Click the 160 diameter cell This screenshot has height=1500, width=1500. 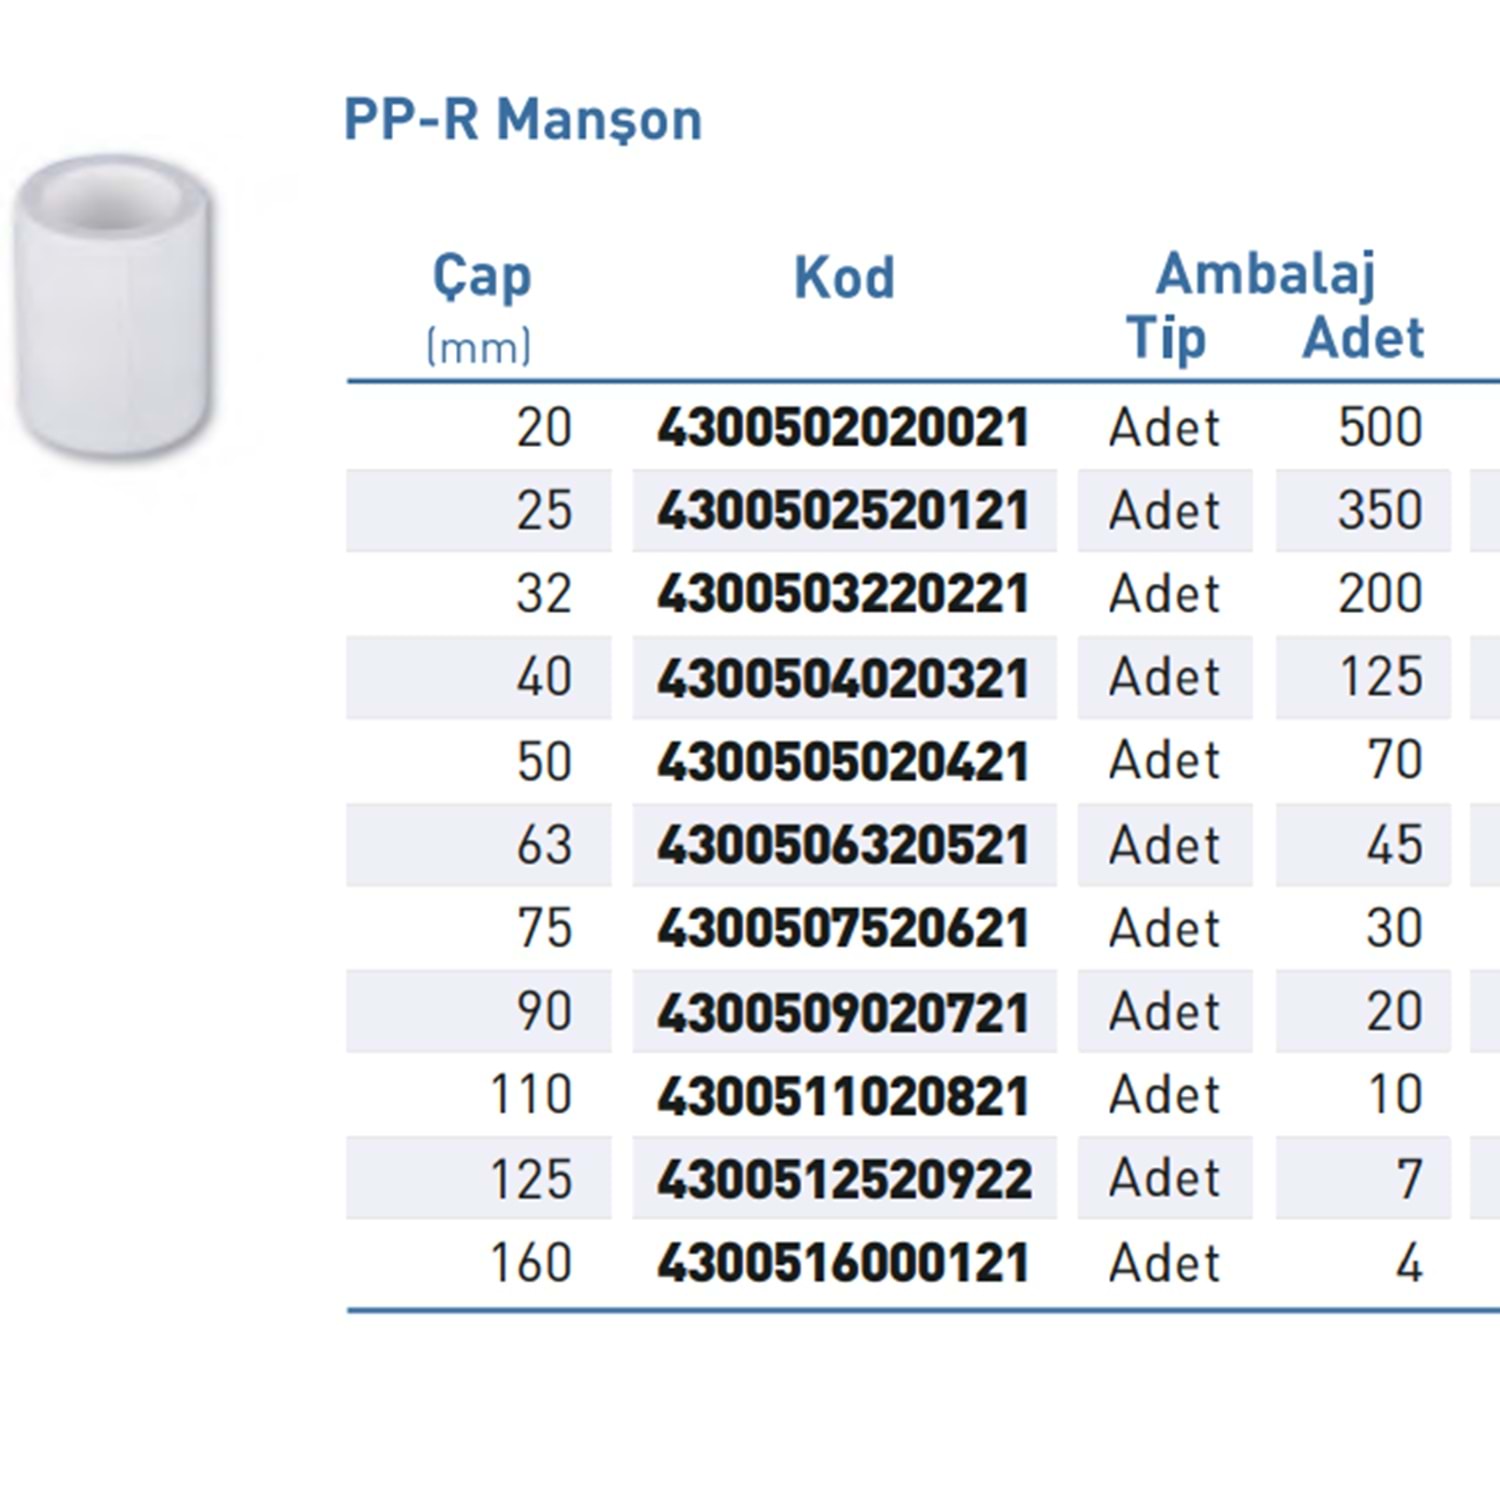(531, 1262)
